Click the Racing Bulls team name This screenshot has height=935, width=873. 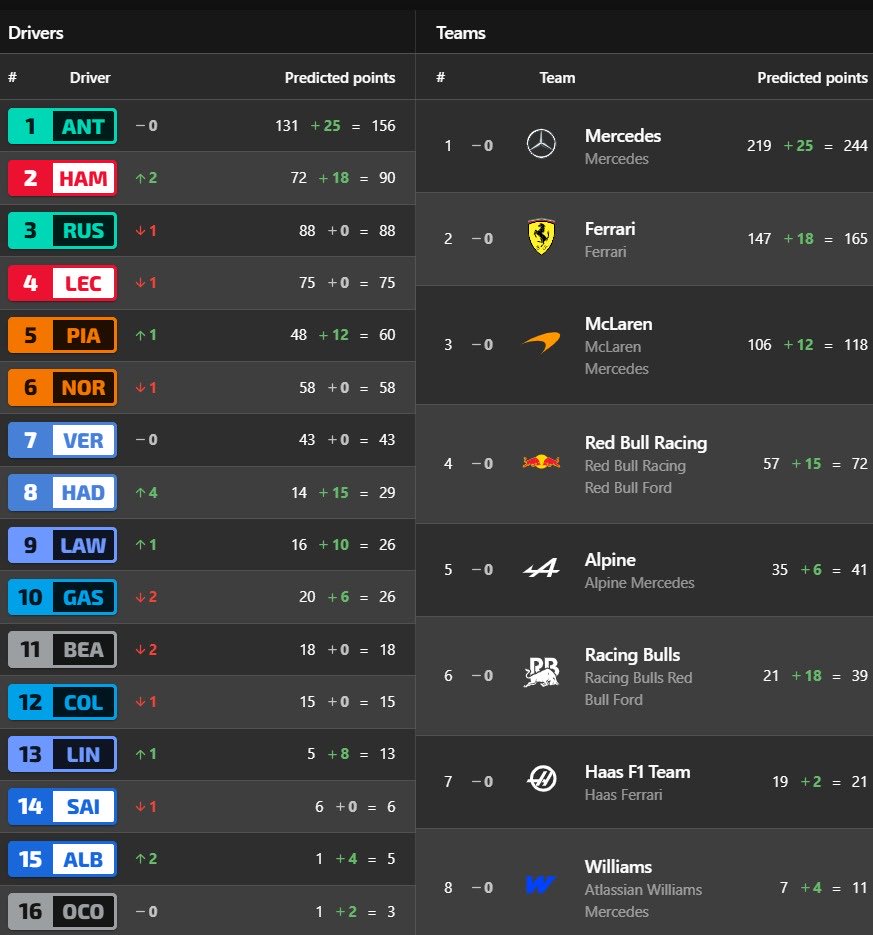point(632,655)
